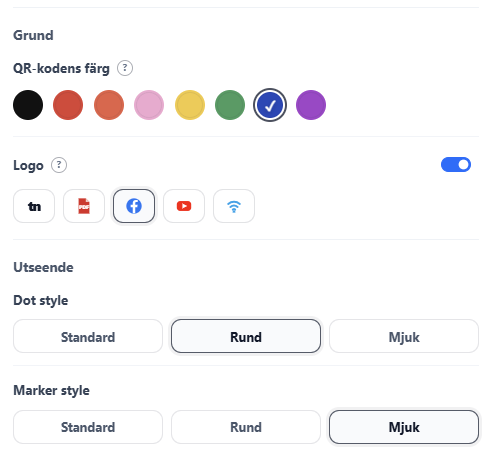
Task: Pick the YouTube logo icon
Action: 184,206
